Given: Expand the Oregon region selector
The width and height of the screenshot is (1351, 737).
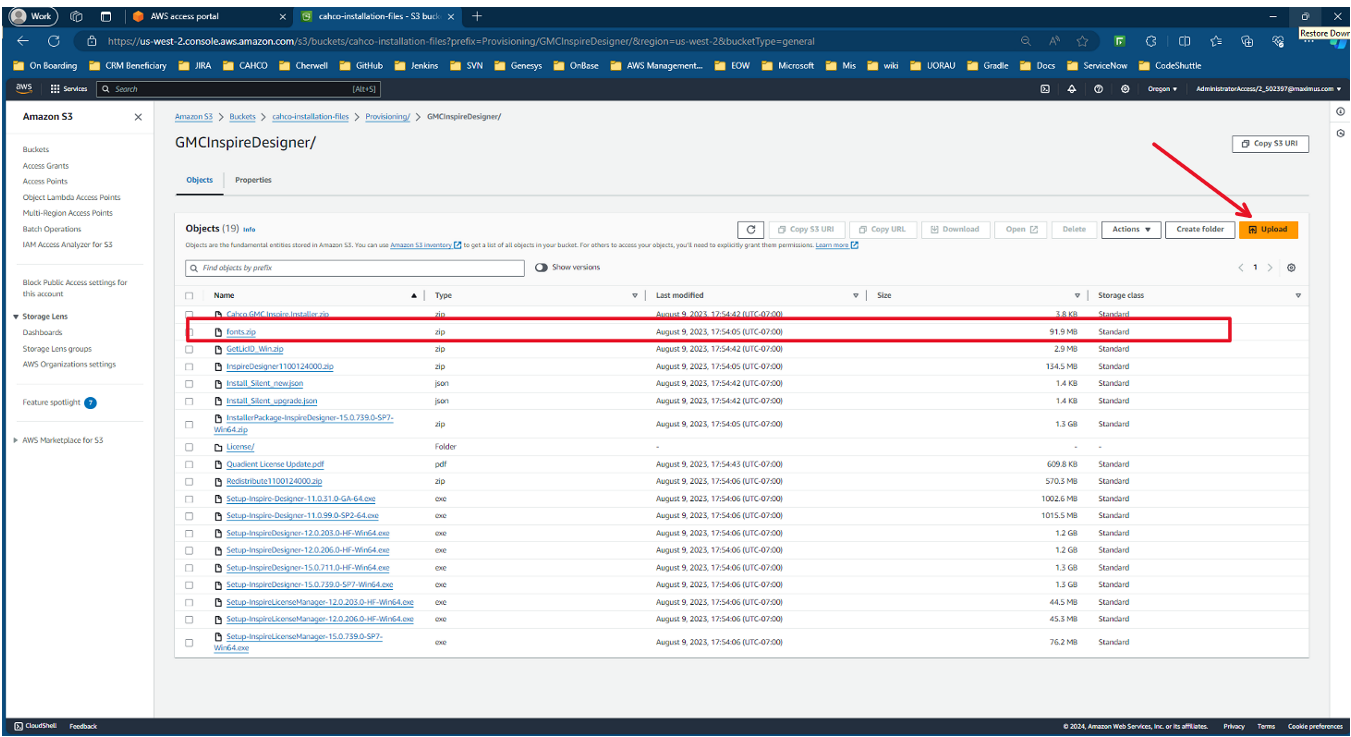Looking at the screenshot, I should (x=1161, y=89).
